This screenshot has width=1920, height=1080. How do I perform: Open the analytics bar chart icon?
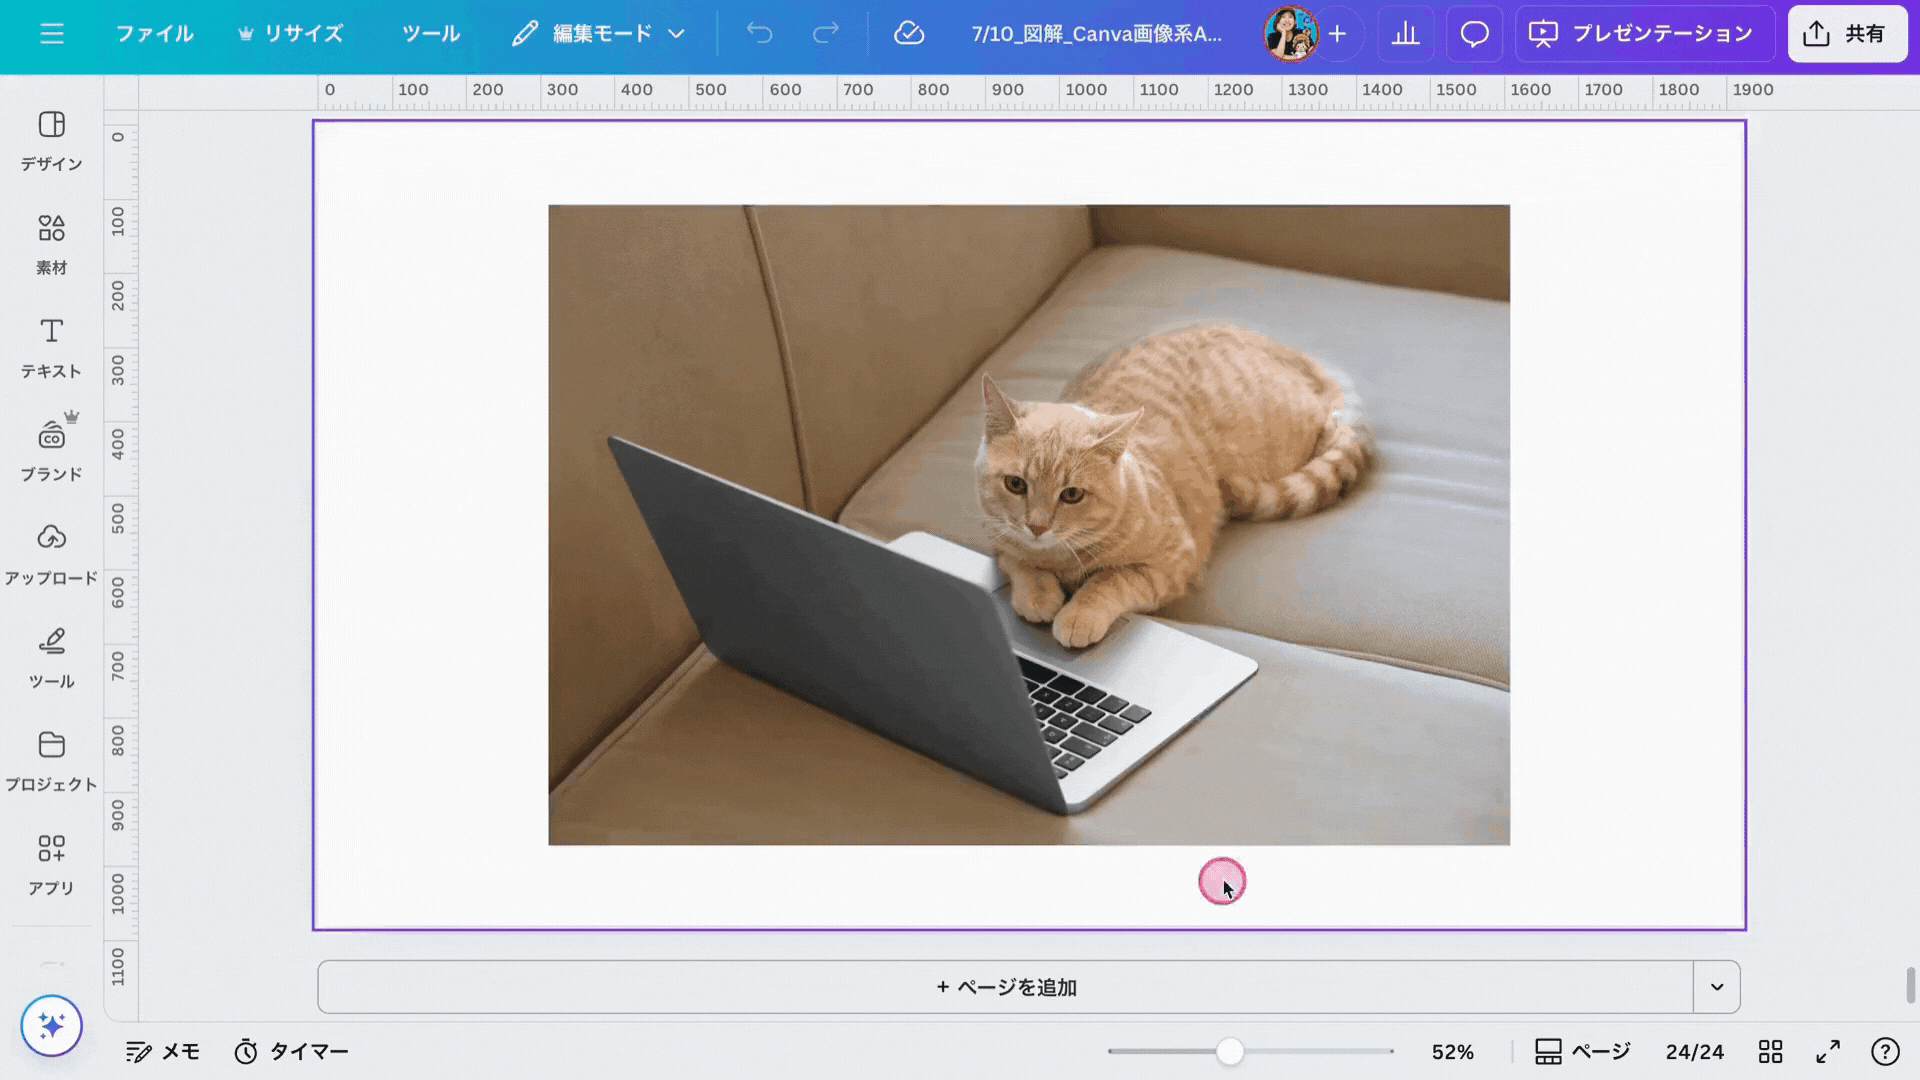click(1405, 34)
